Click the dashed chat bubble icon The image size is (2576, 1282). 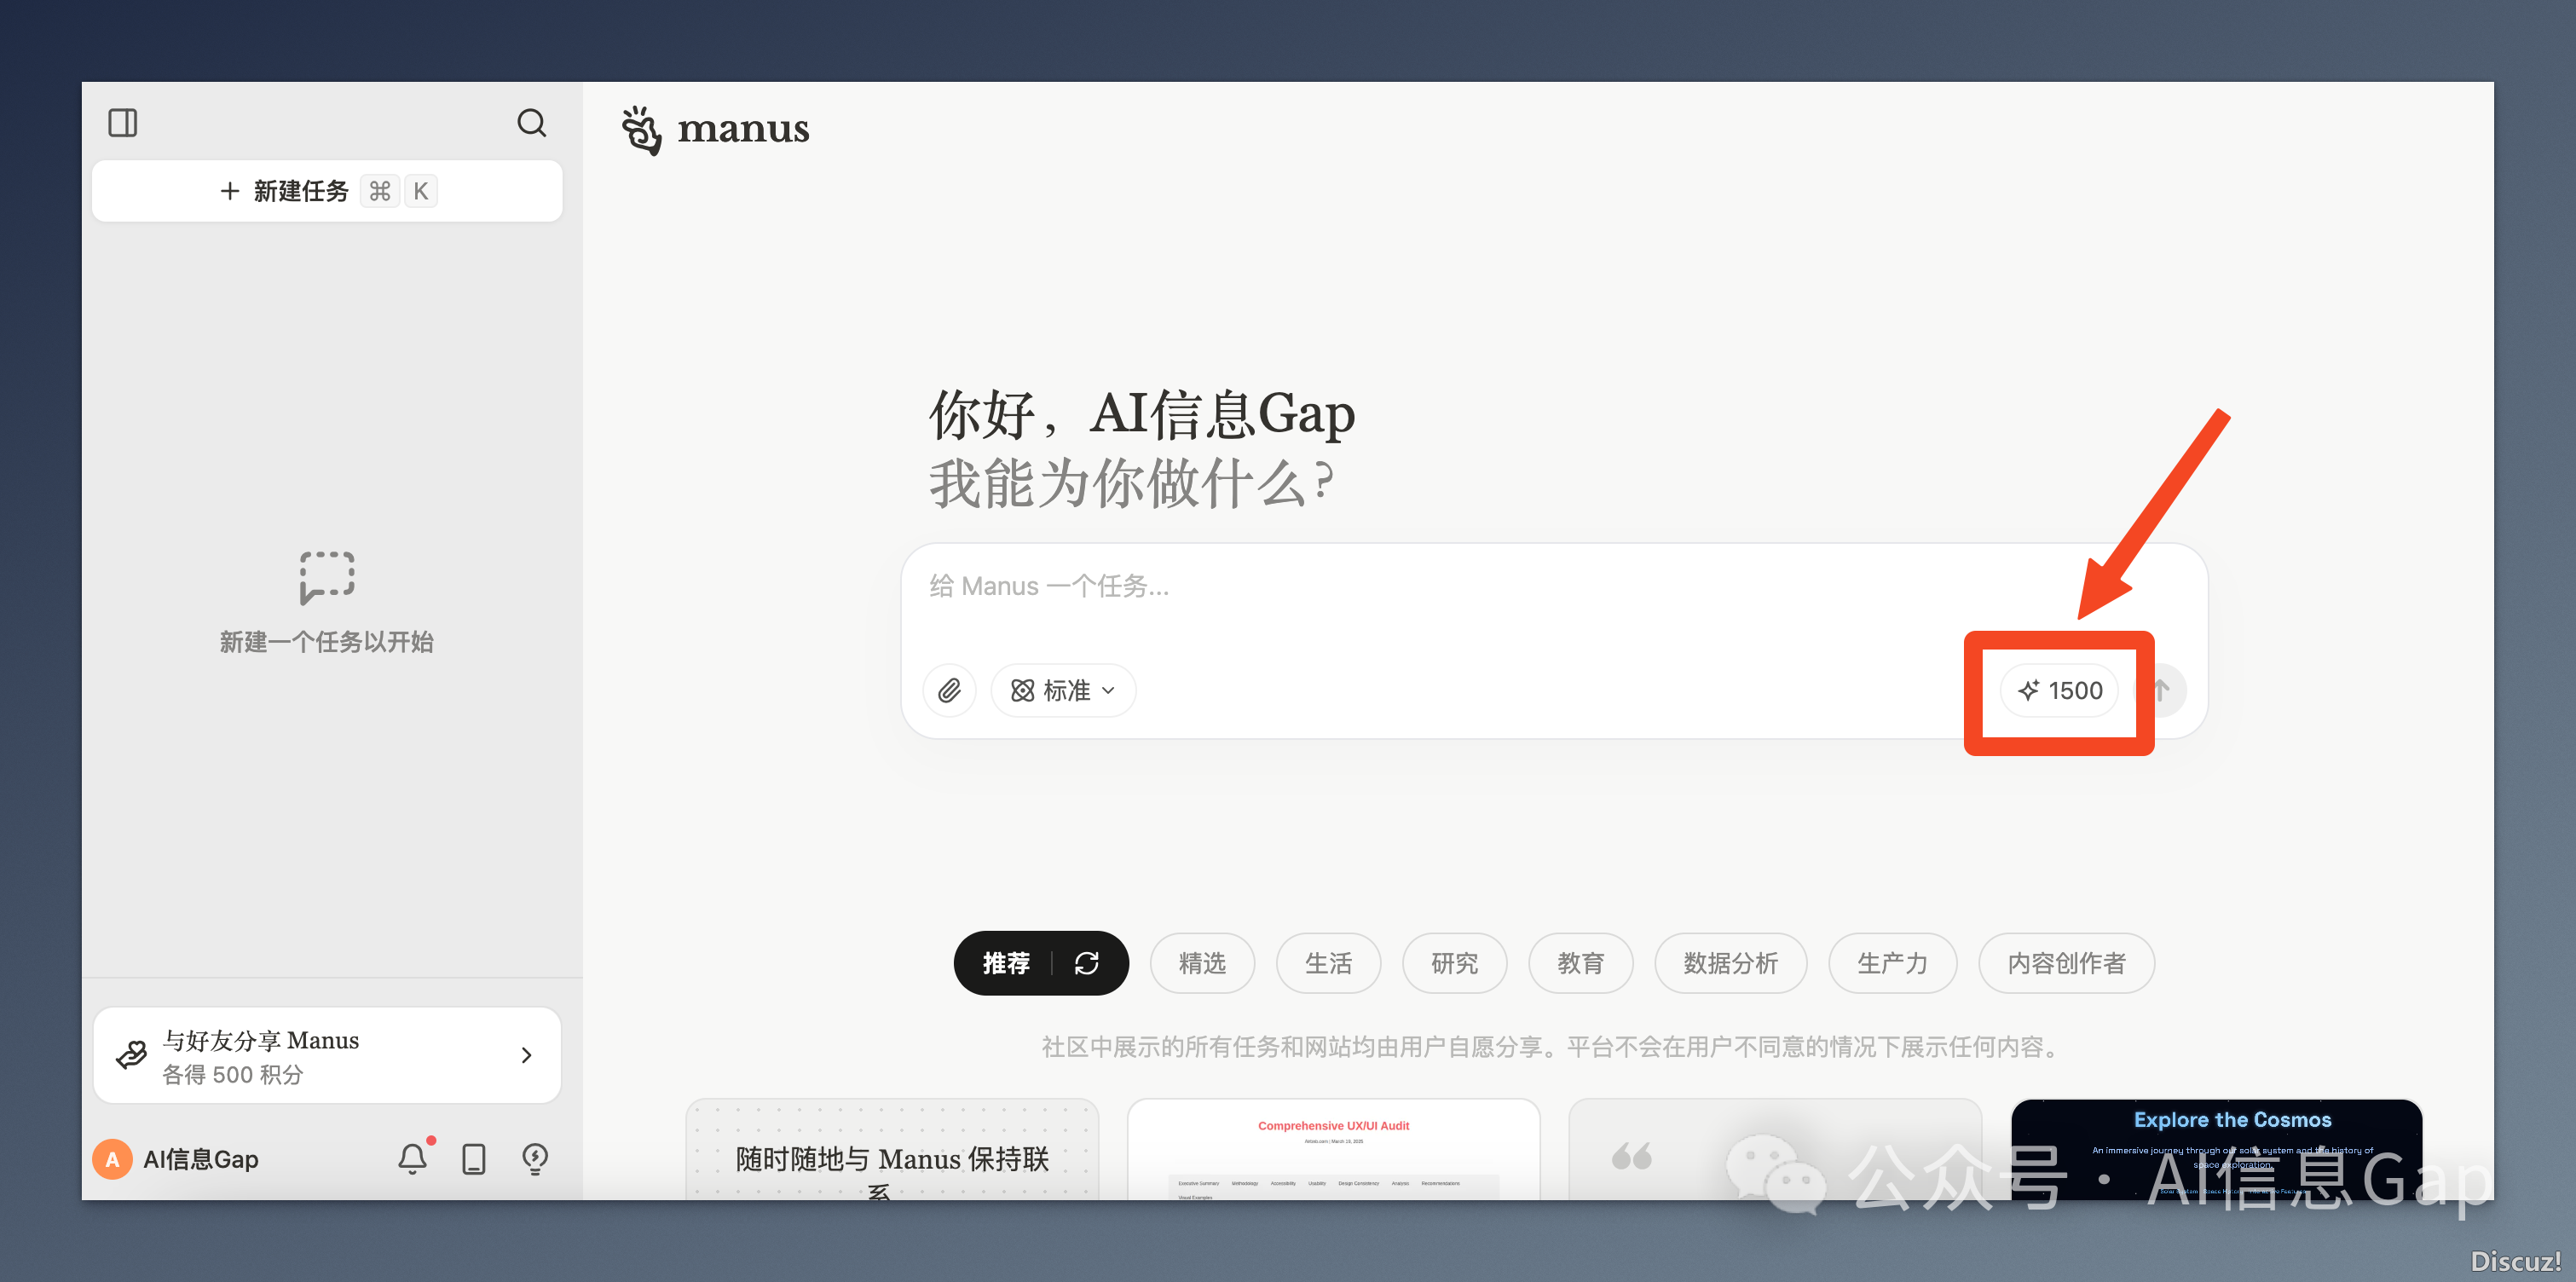pos(327,577)
